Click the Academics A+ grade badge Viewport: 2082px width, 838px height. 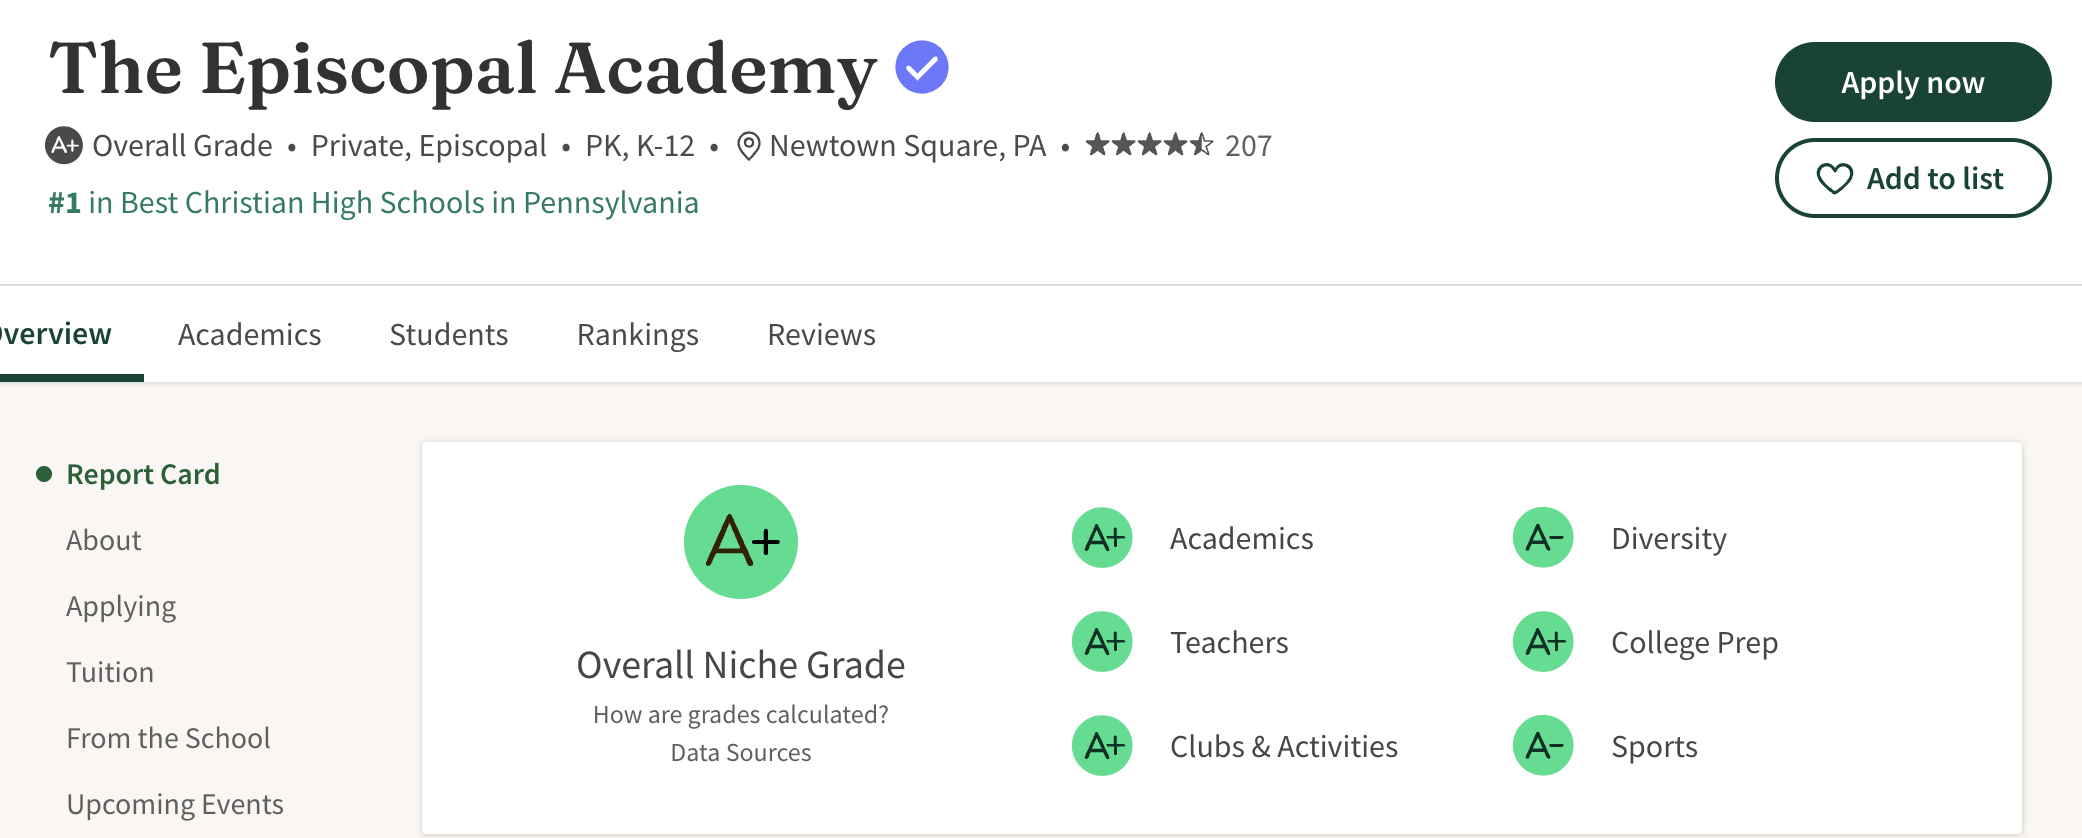click(1102, 538)
